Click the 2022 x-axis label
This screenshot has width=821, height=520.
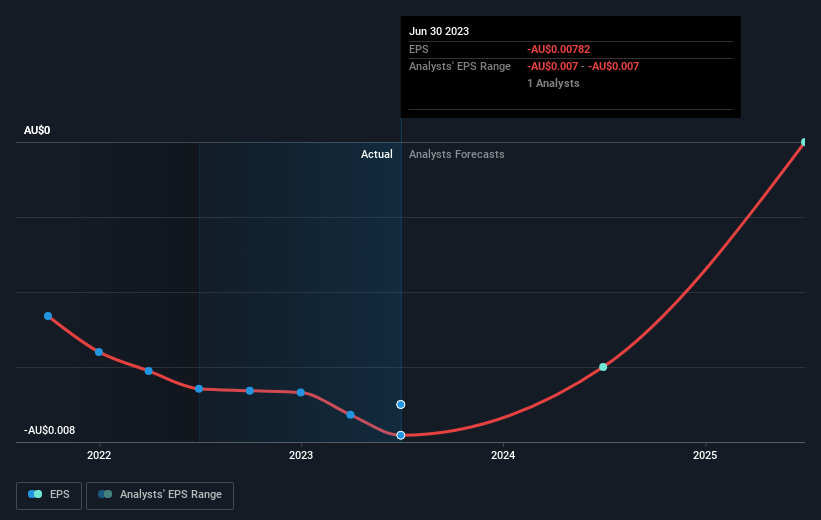pyautogui.click(x=99, y=455)
